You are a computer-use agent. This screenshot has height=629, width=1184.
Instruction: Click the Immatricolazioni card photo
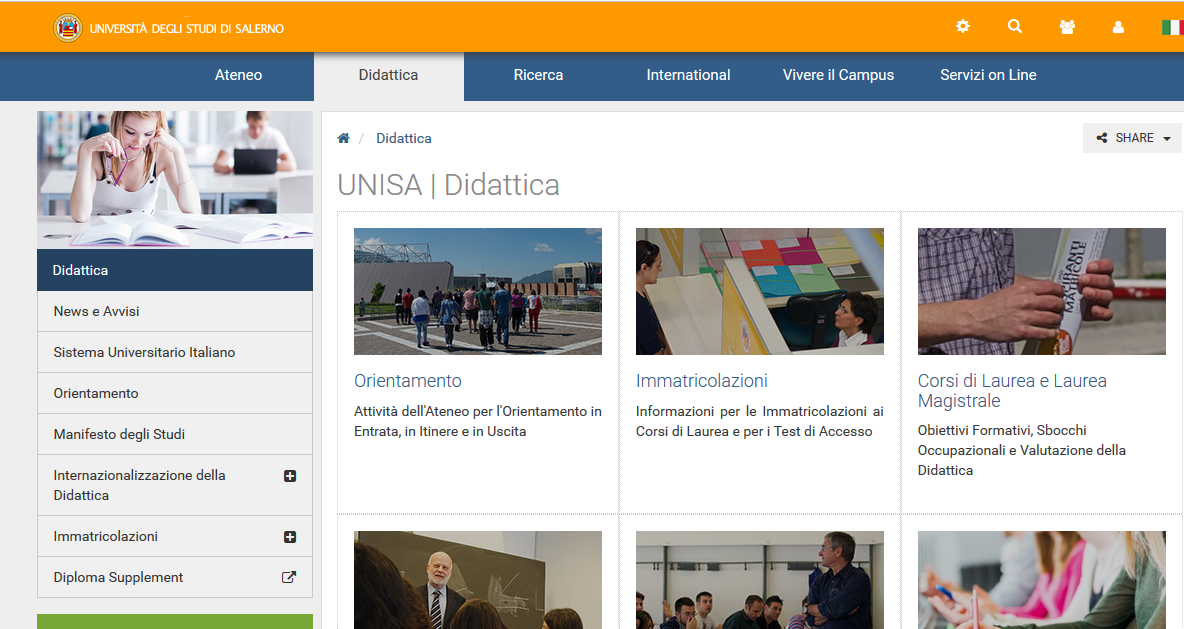point(759,291)
